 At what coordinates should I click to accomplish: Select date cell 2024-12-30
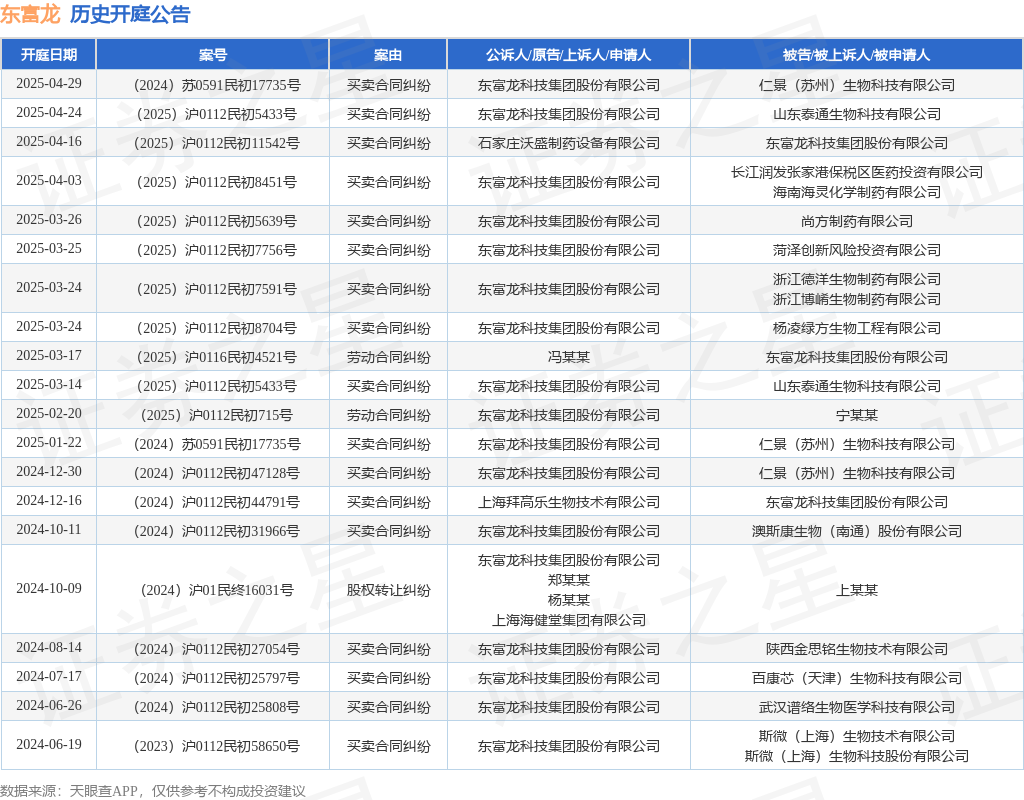[x=49, y=472]
